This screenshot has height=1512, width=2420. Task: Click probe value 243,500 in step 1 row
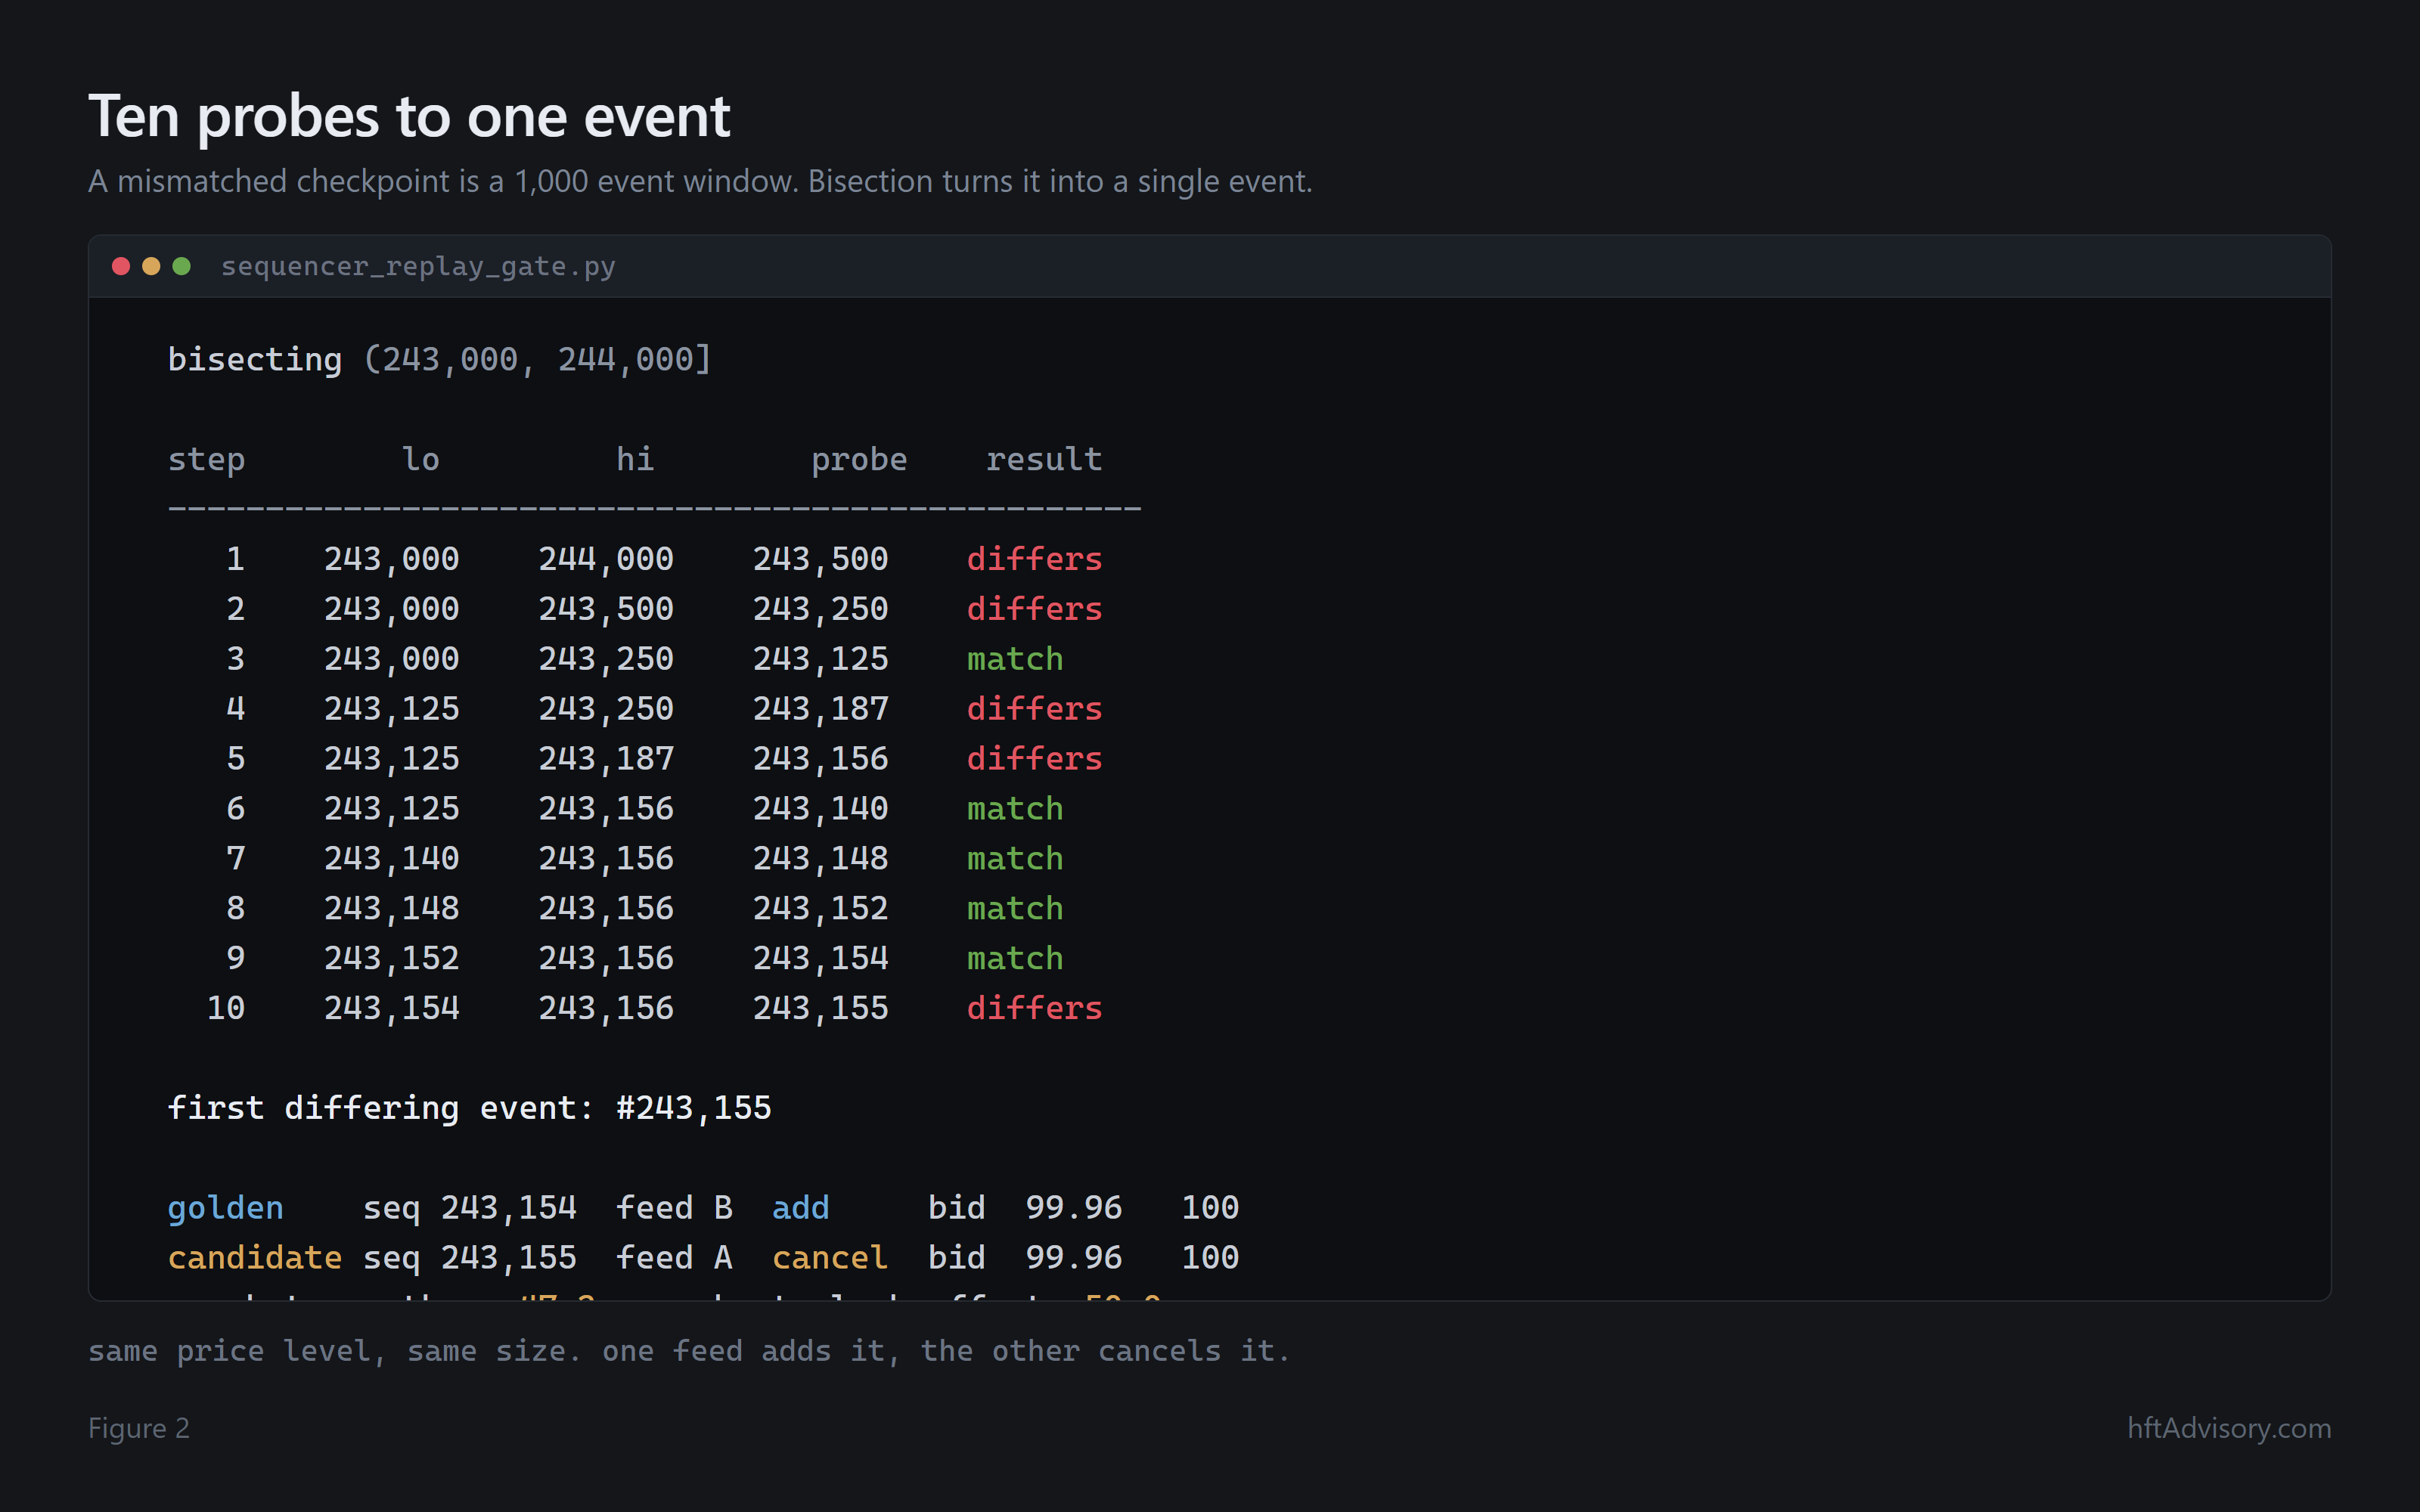(x=820, y=559)
